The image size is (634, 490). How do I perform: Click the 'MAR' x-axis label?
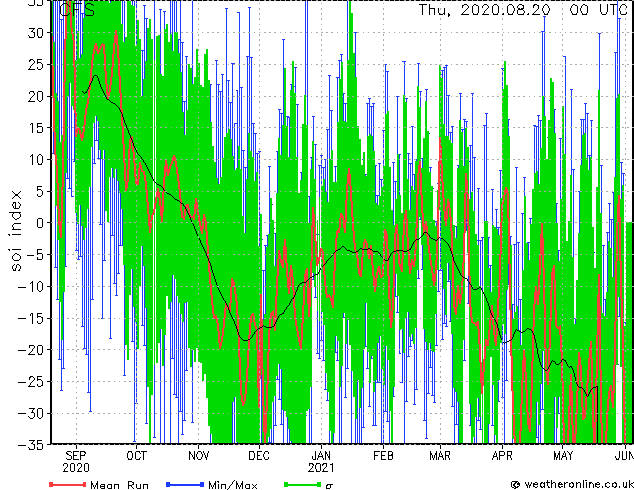click(440, 456)
